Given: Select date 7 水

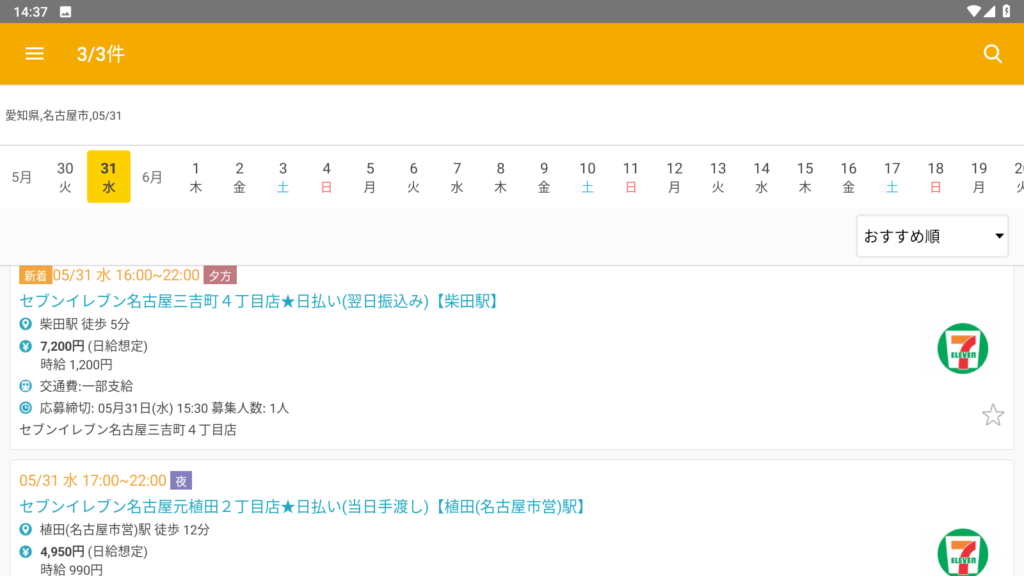Looking at the screenshot, I should point(456,177).
